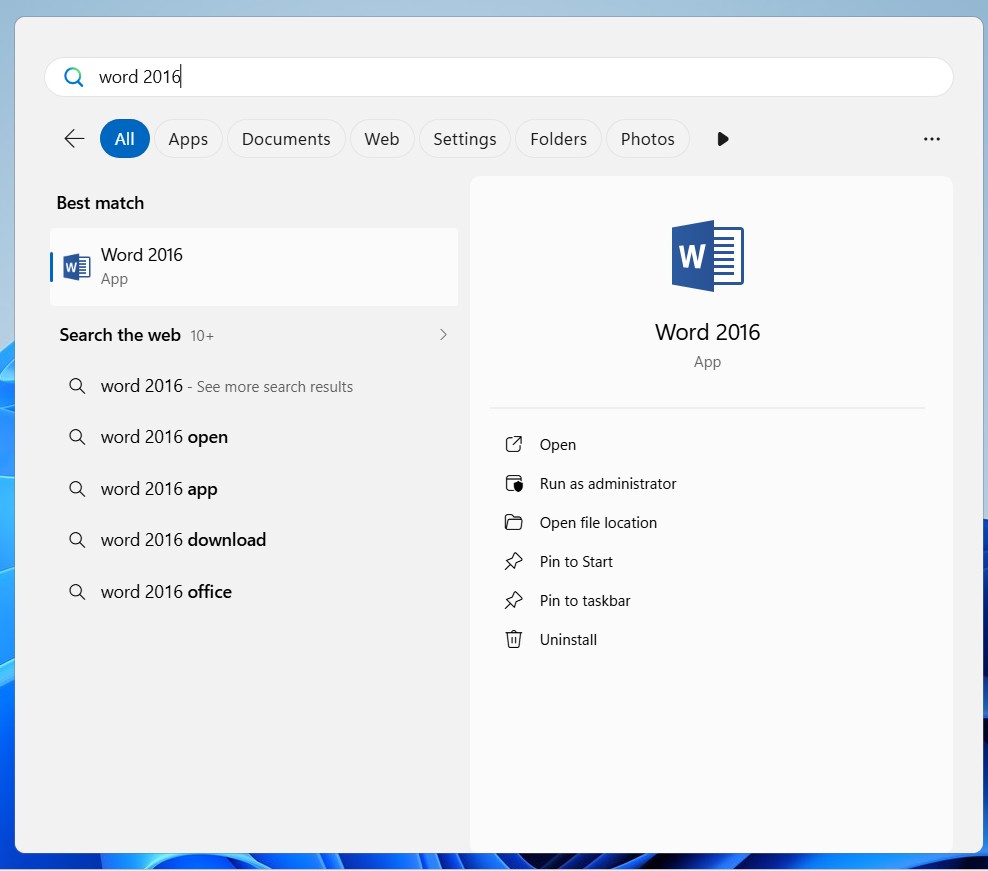Screen dimensions: 988x871
Task: Click the search magnifier icon in search box
Action: (73, 77)
